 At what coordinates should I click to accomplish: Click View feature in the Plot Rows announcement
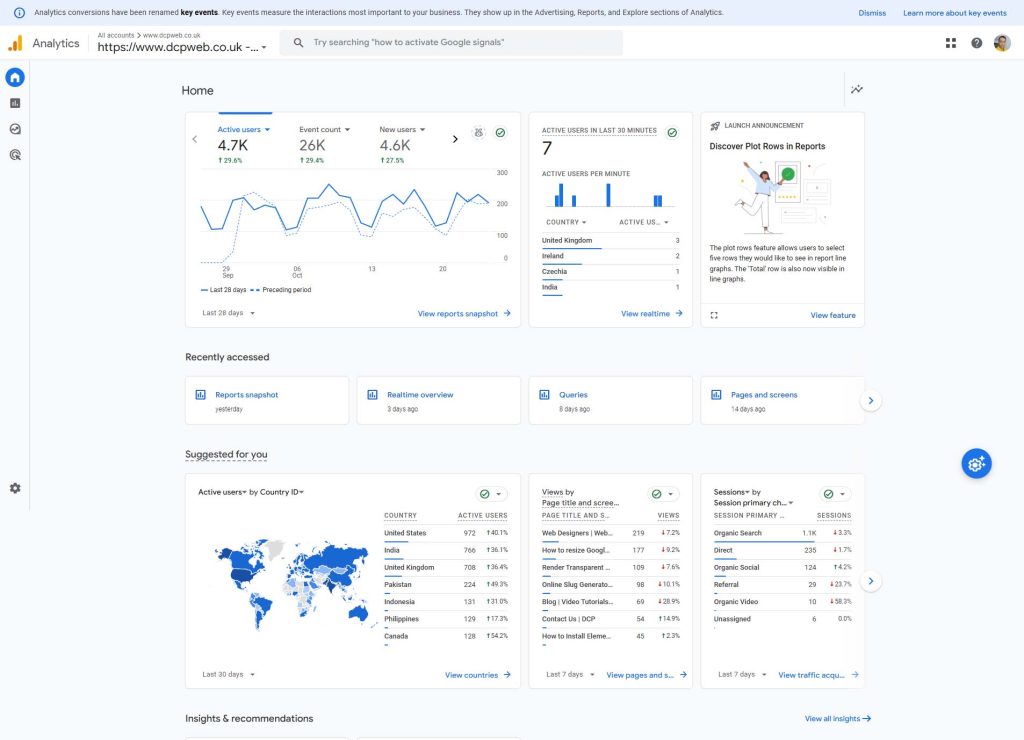(x=832, y=315)
